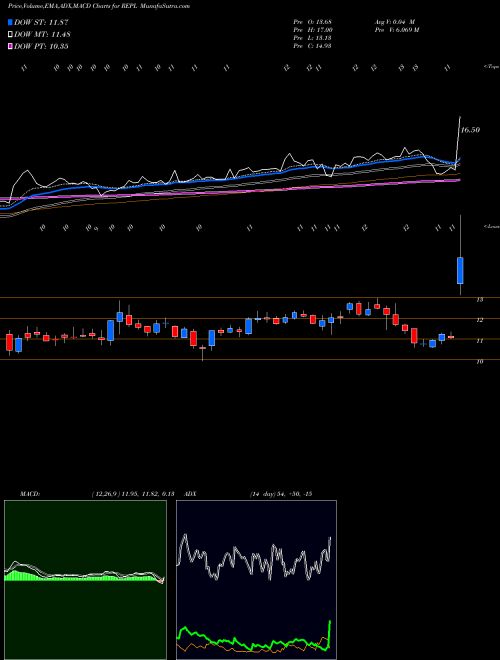Screen dimensions: 500x660
Task: Click the '<Tops' label at right edge
Action: 491,67
